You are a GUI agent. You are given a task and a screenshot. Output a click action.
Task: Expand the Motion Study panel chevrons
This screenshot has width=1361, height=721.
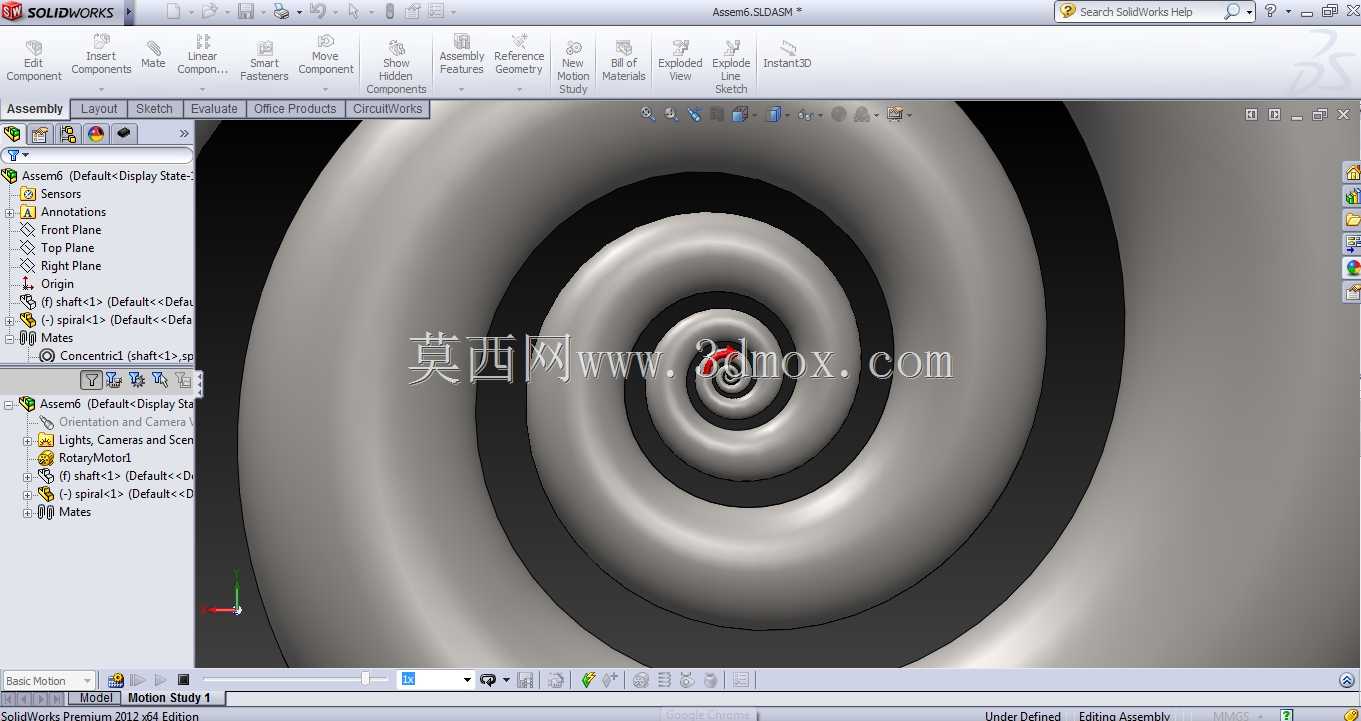click(x=1346, y=680)
